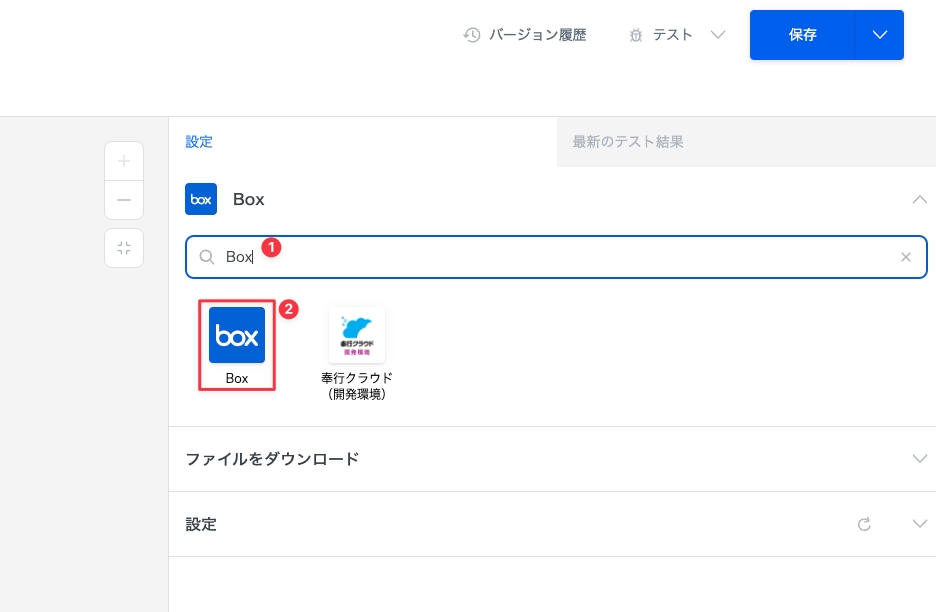Screen dimensions: 936x612
Task: Zoom in with the plus button
Action: point(124,161)
